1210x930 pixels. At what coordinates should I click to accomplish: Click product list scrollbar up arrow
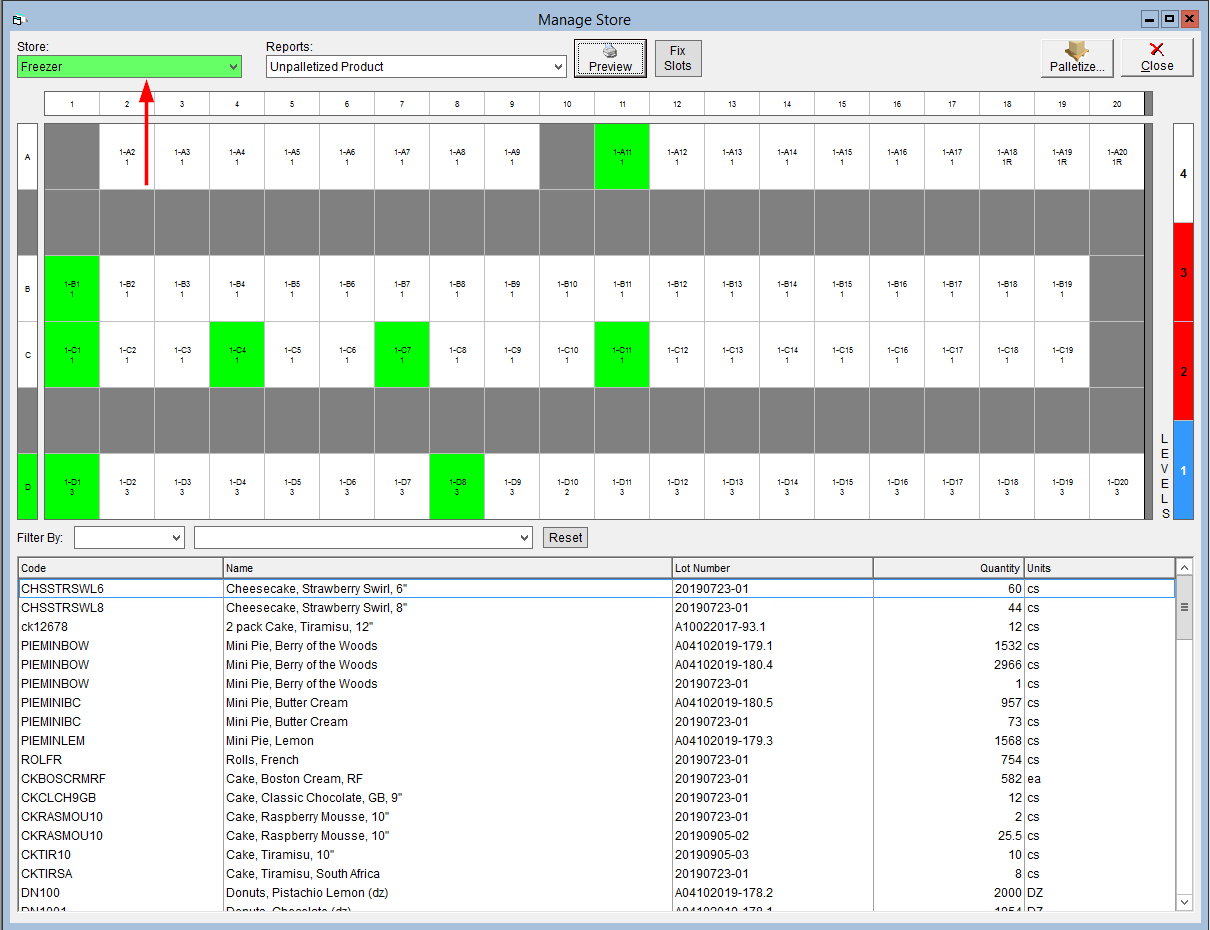pyautogui.click(x=1185, y=567)
